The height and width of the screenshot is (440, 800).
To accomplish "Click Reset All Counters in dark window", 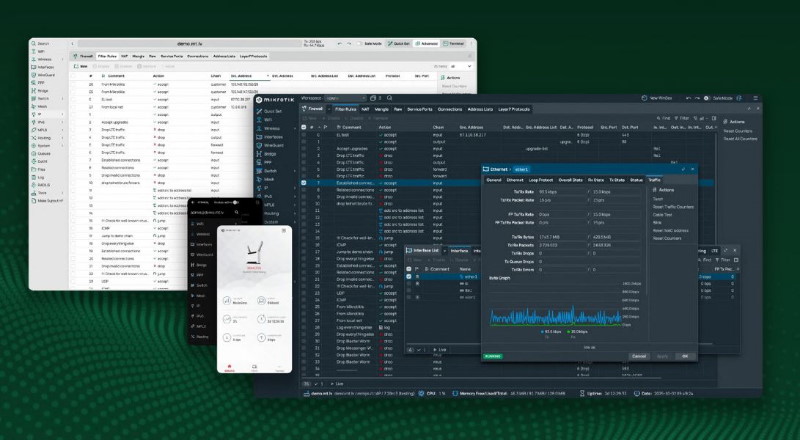I will [x=740, y=139].
